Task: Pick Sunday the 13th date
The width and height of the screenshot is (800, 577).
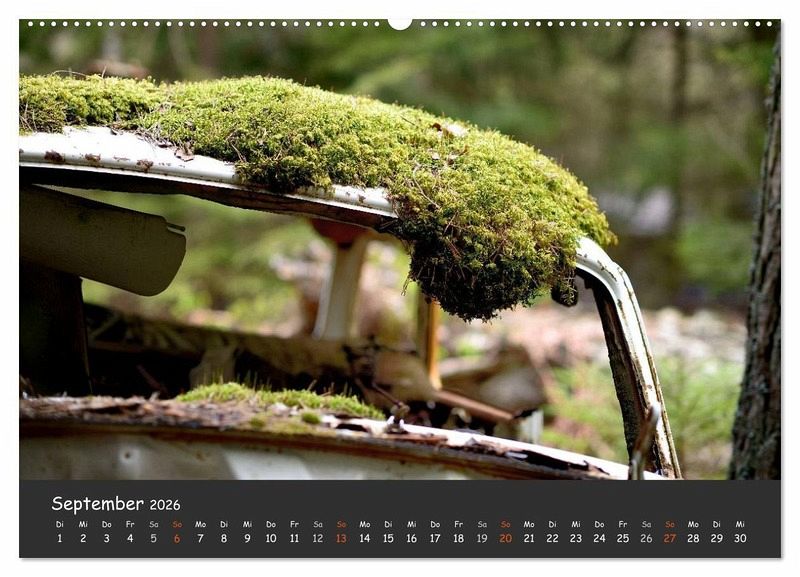Action: [x=341, y=538]
